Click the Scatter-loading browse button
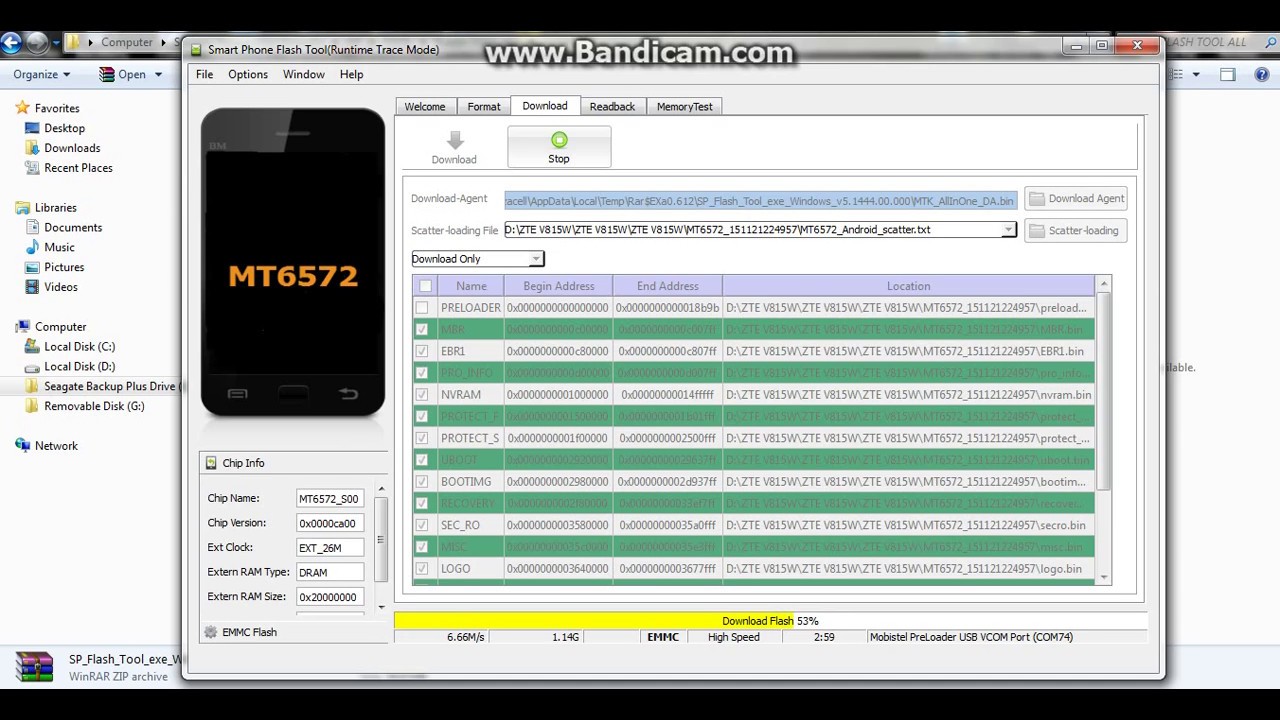Viewport: 1280px width, 720px height. pyautogui.click(x=1076, y=231)
